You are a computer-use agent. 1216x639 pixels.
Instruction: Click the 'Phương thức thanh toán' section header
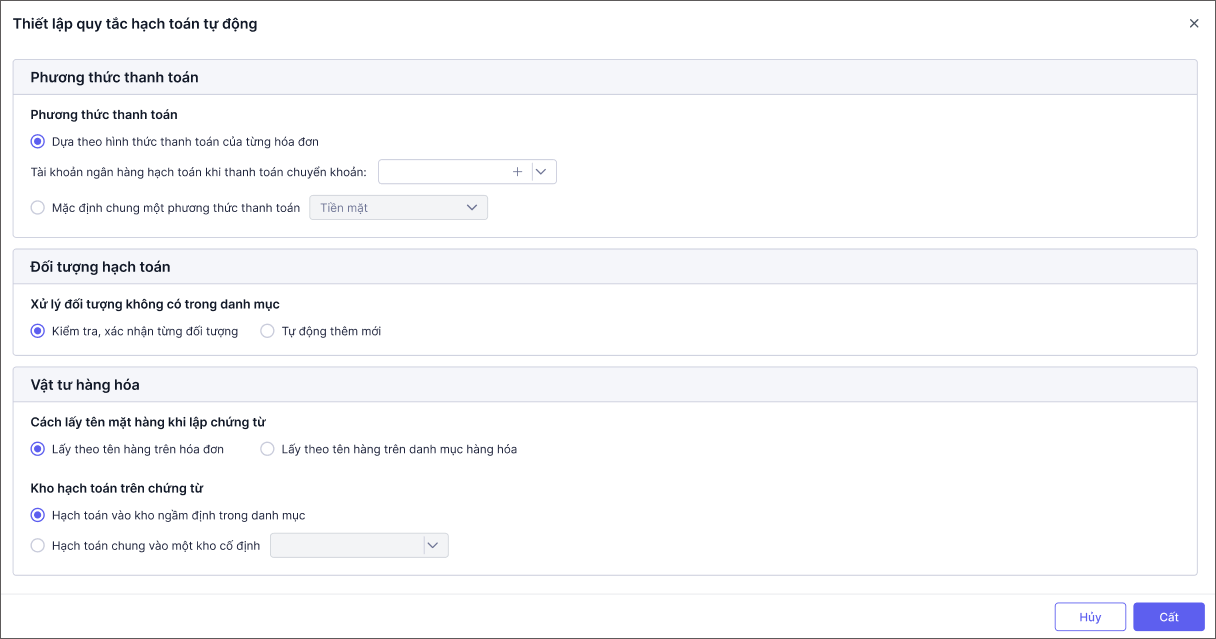[114, 77]
